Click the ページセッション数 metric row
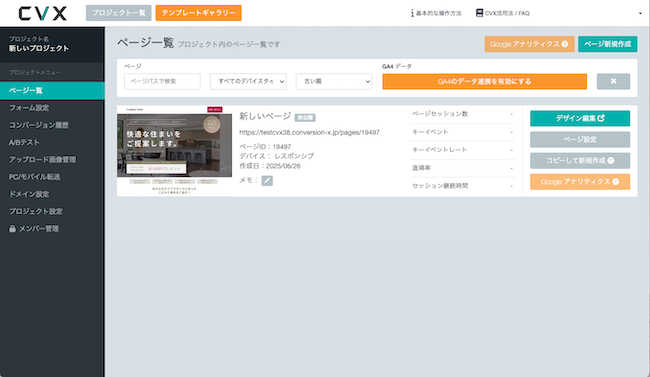Screen dimensions: 650x377 (x=462, y=114)
